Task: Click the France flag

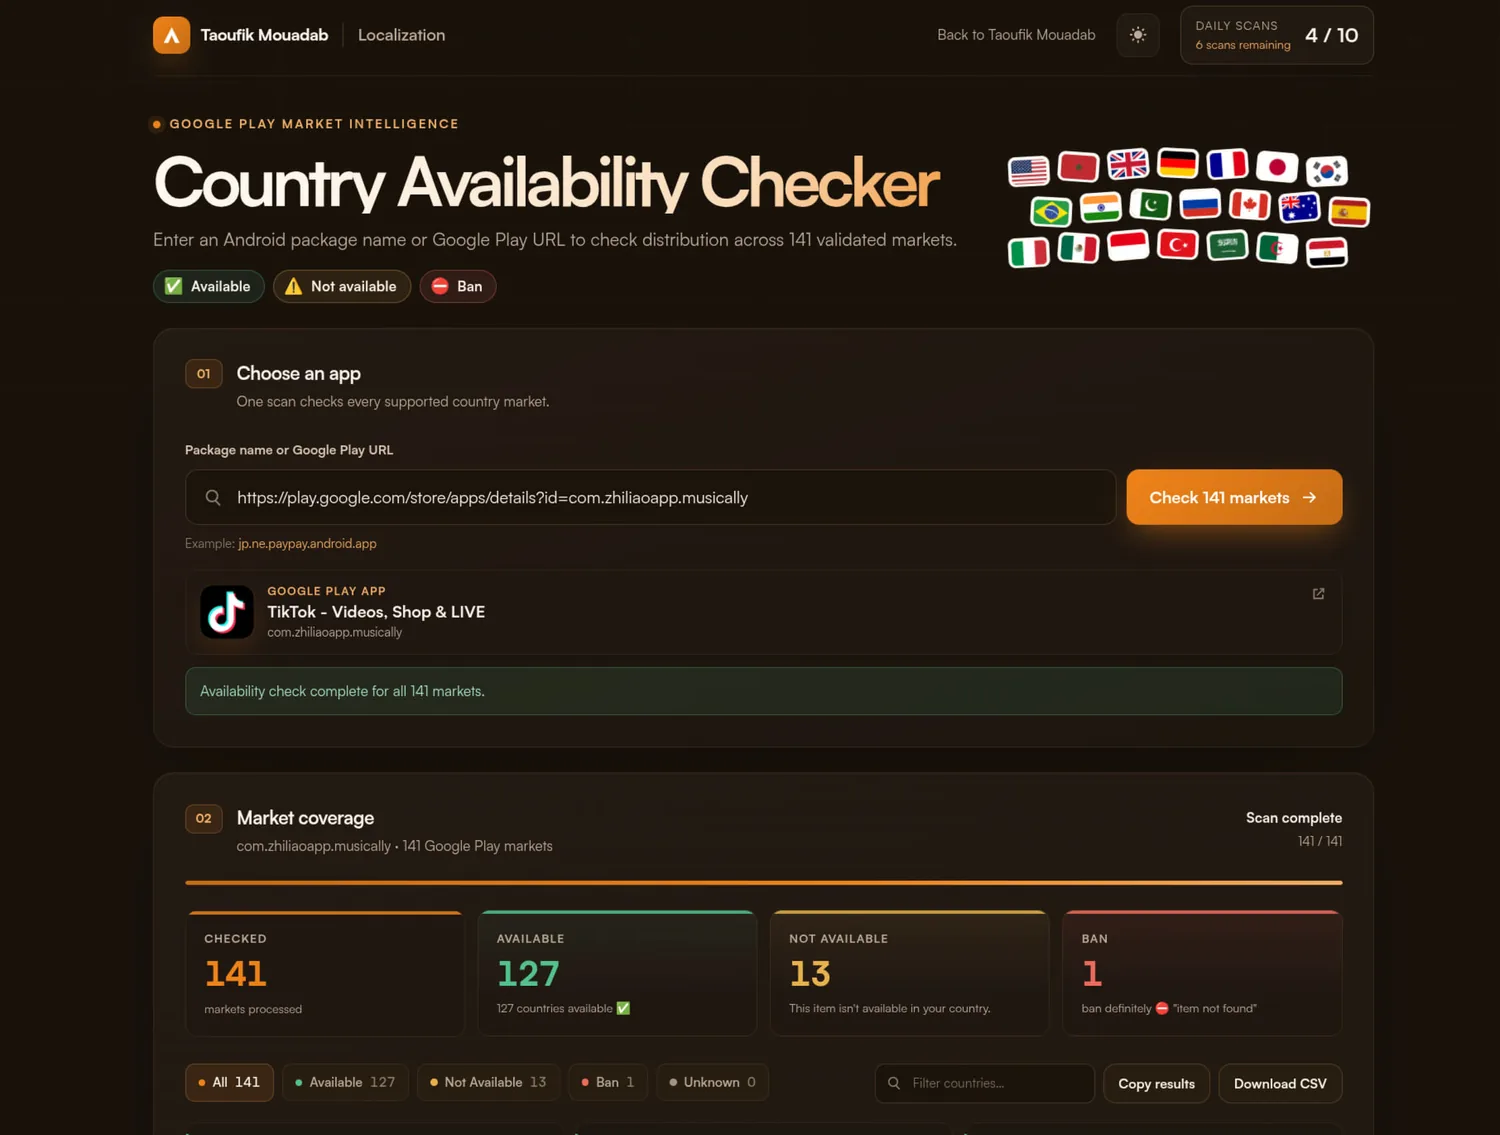Action: click(1227, 164)
